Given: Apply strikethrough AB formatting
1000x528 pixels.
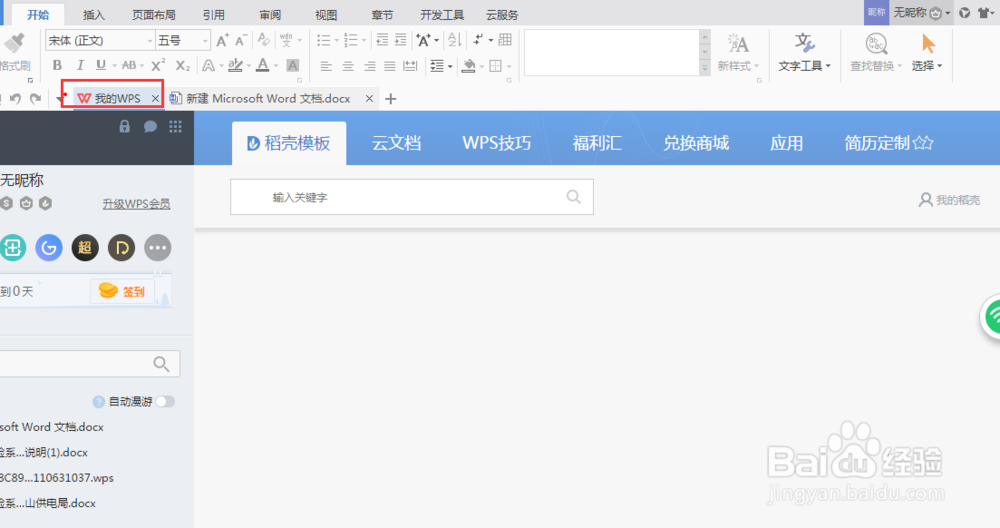Looking at the screenshot, I should (129, 65).
